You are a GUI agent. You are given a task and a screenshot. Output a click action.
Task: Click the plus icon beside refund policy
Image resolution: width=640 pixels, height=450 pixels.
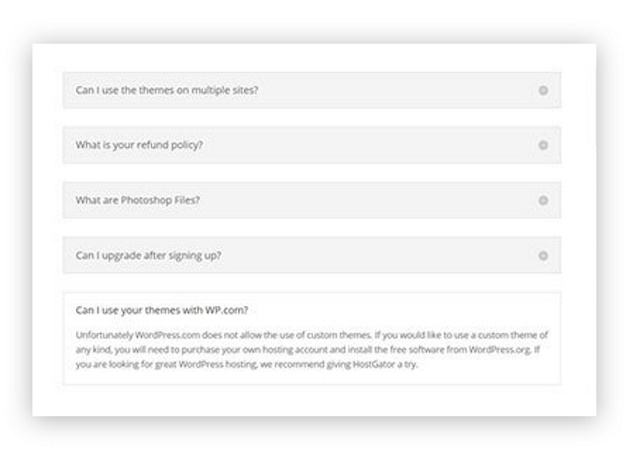[543, 145]
